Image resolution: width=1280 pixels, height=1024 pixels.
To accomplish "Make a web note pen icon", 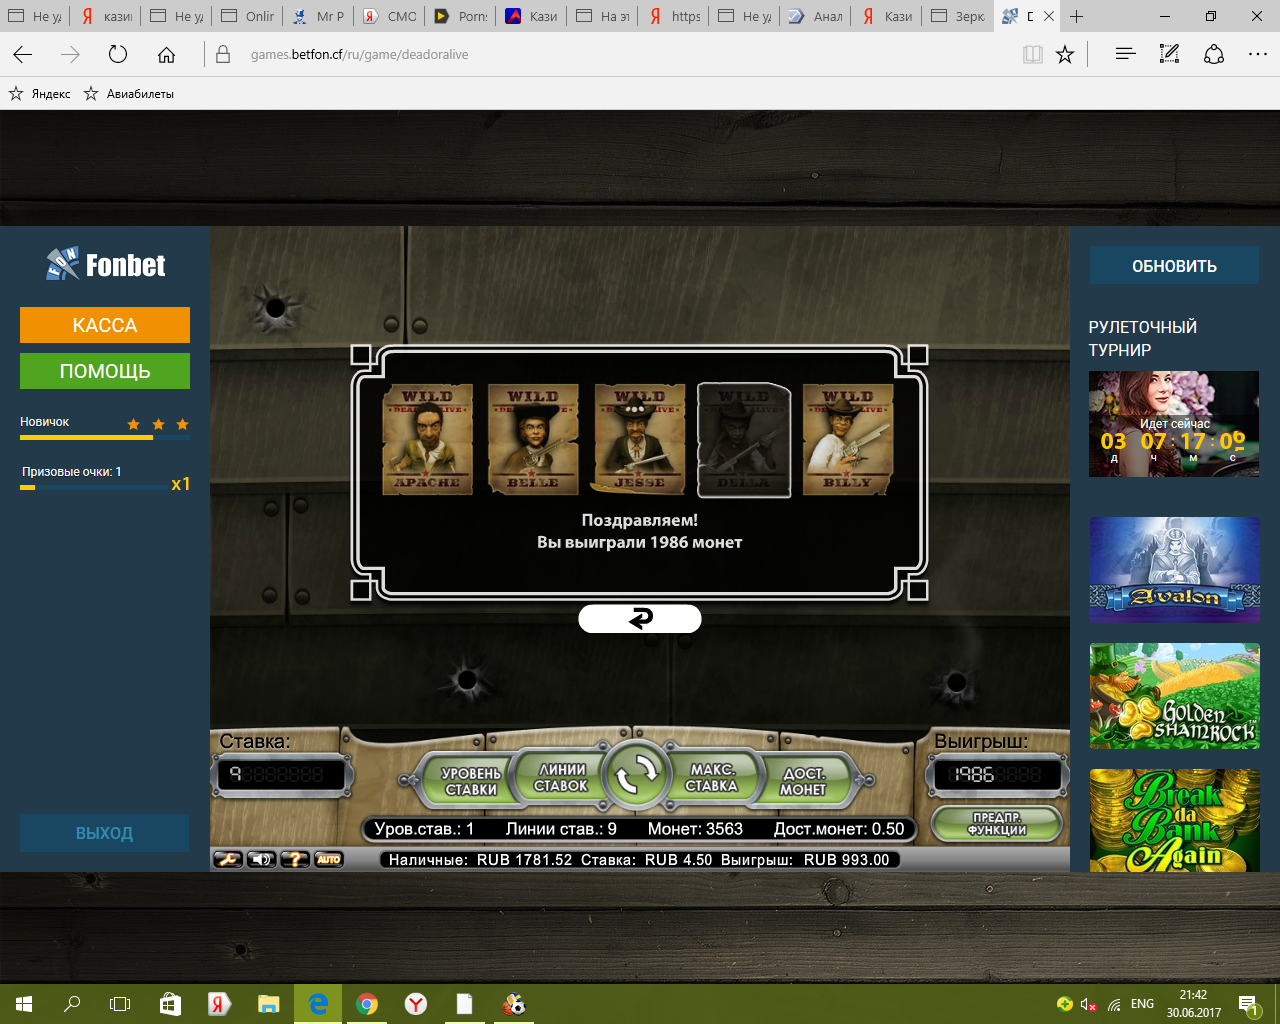I will 1169,55.
